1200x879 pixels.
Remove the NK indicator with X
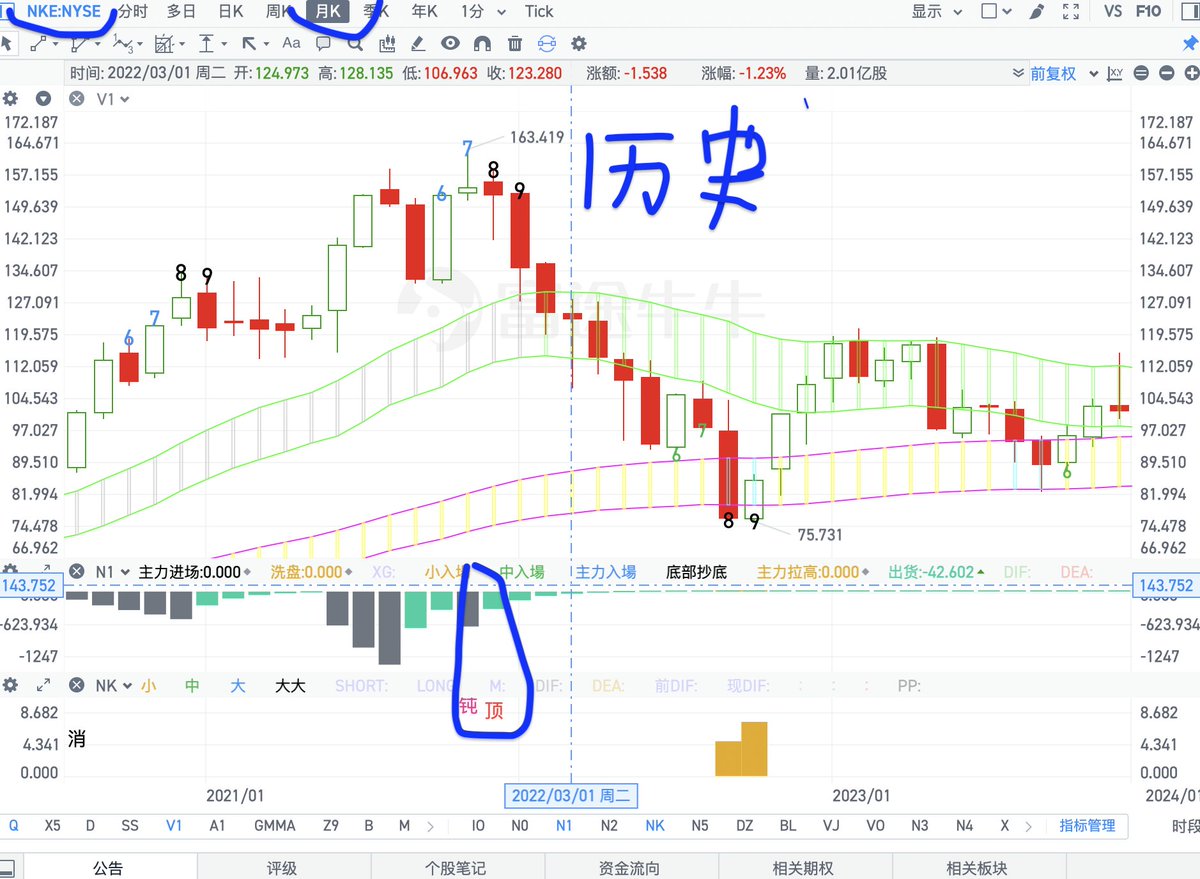click(x=76, y=685)
